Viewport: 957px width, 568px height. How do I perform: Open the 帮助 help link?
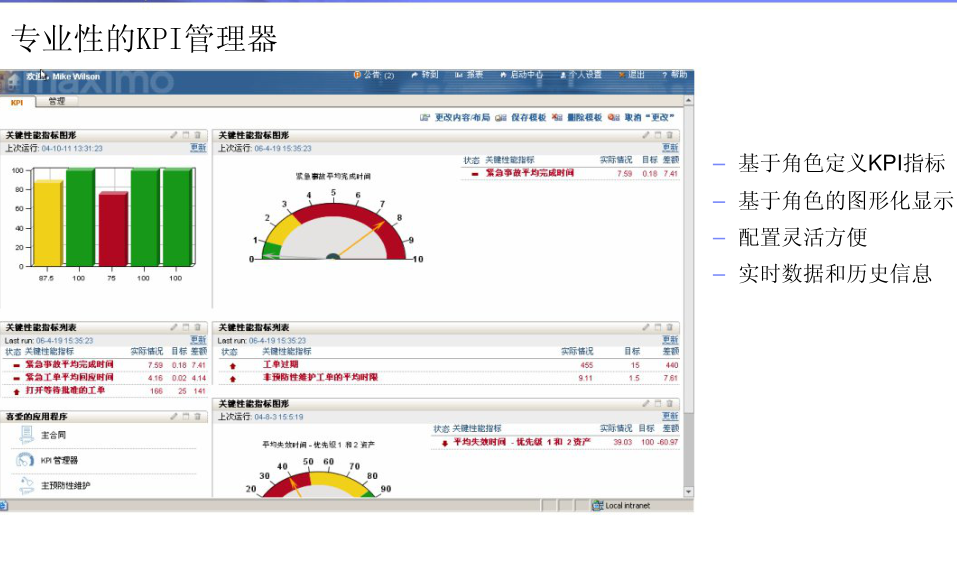tap(678, 75)
